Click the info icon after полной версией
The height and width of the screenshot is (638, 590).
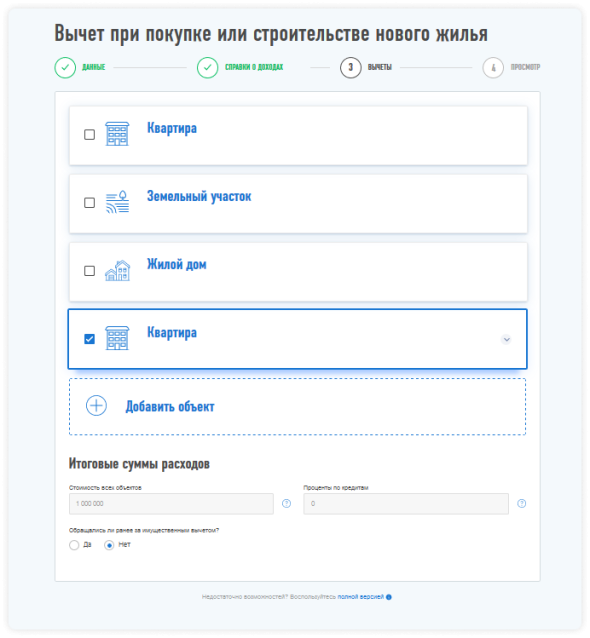(x=389, y=597)
